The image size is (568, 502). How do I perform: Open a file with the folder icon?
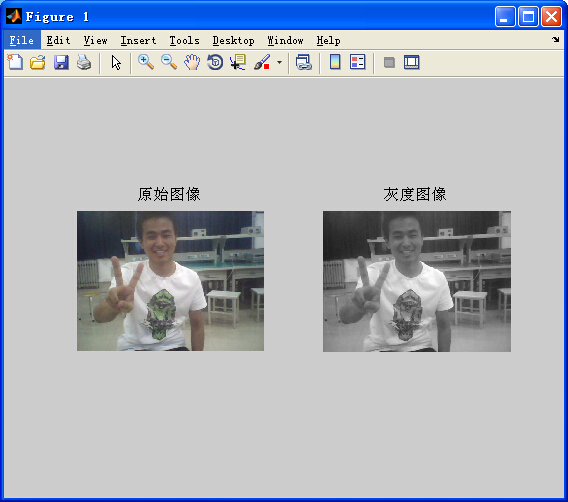point(38,62)
